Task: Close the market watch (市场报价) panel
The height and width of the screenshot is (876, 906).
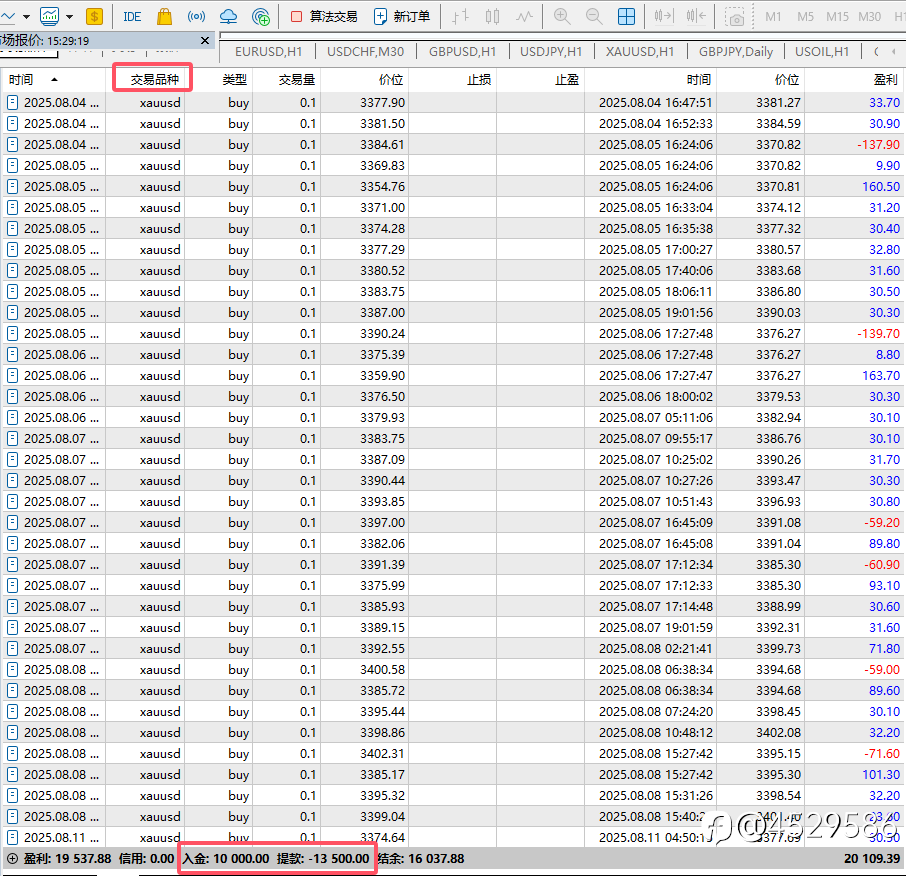Action: click(x=205, y=41)
